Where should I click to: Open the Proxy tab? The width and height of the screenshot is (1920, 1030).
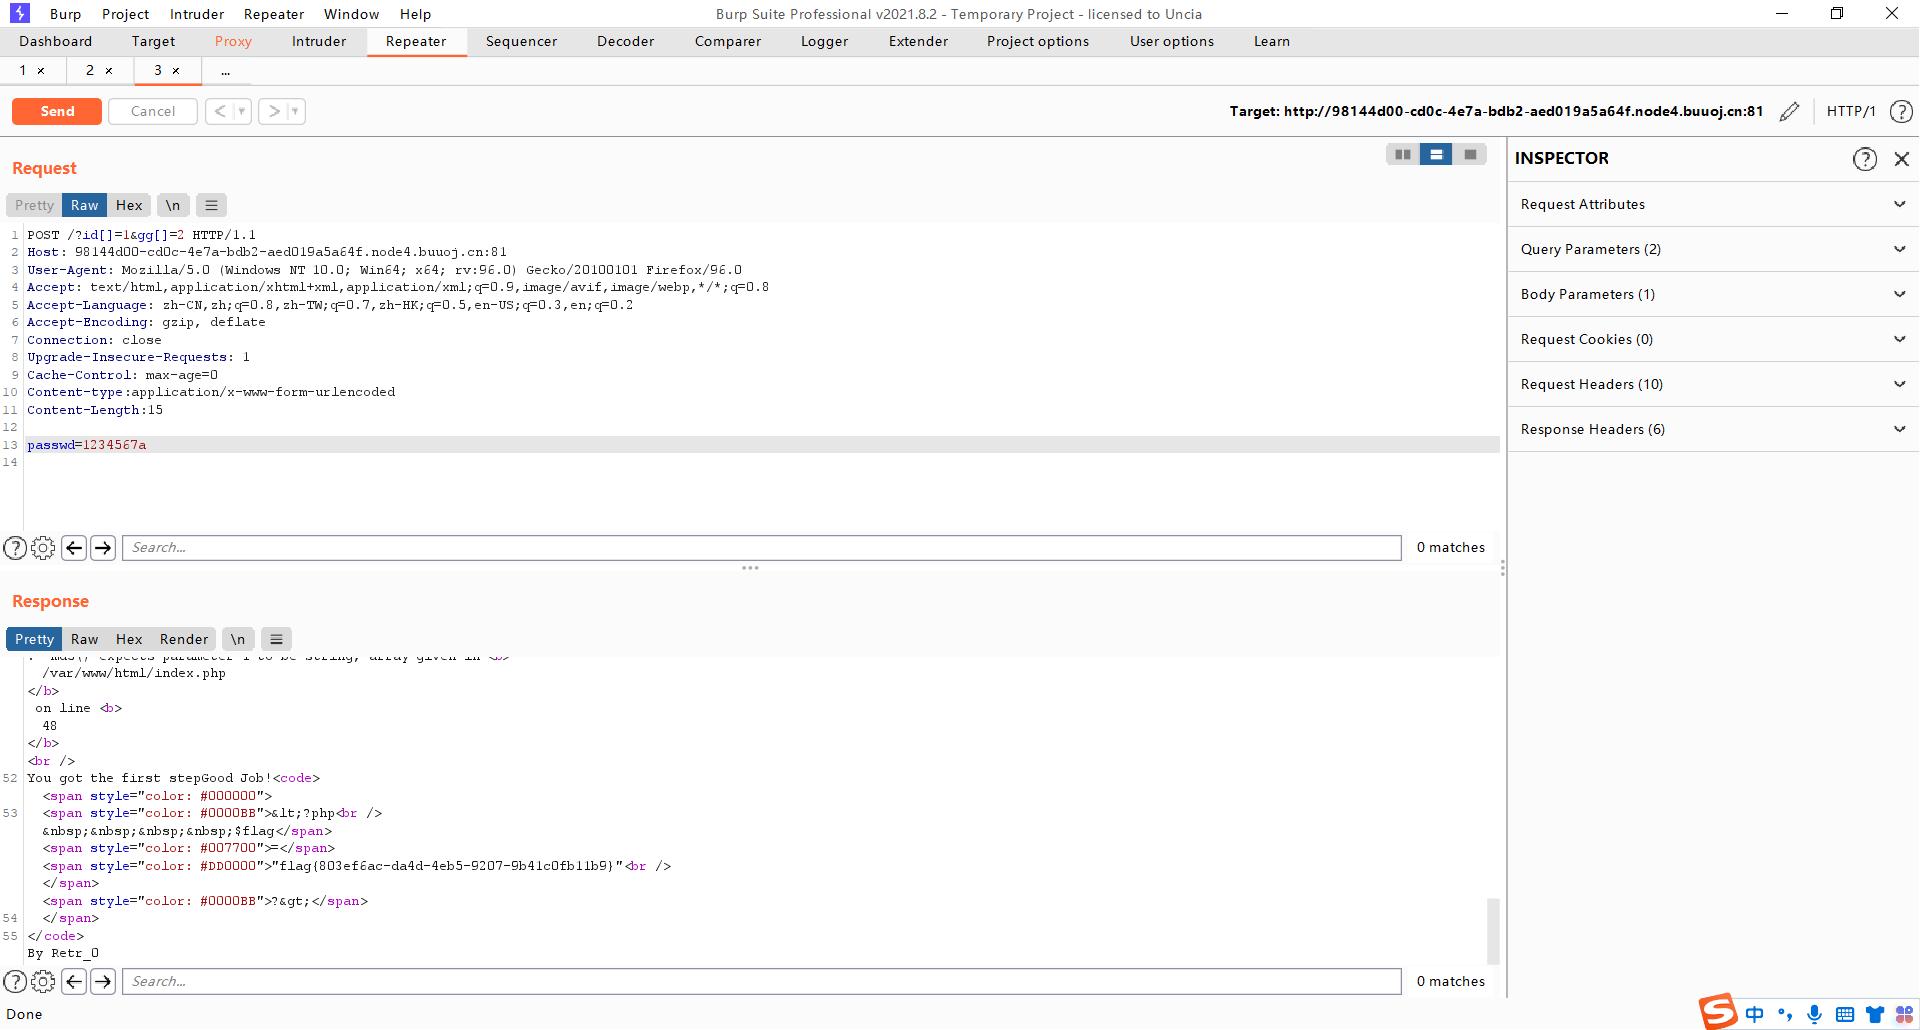point(233,41)
